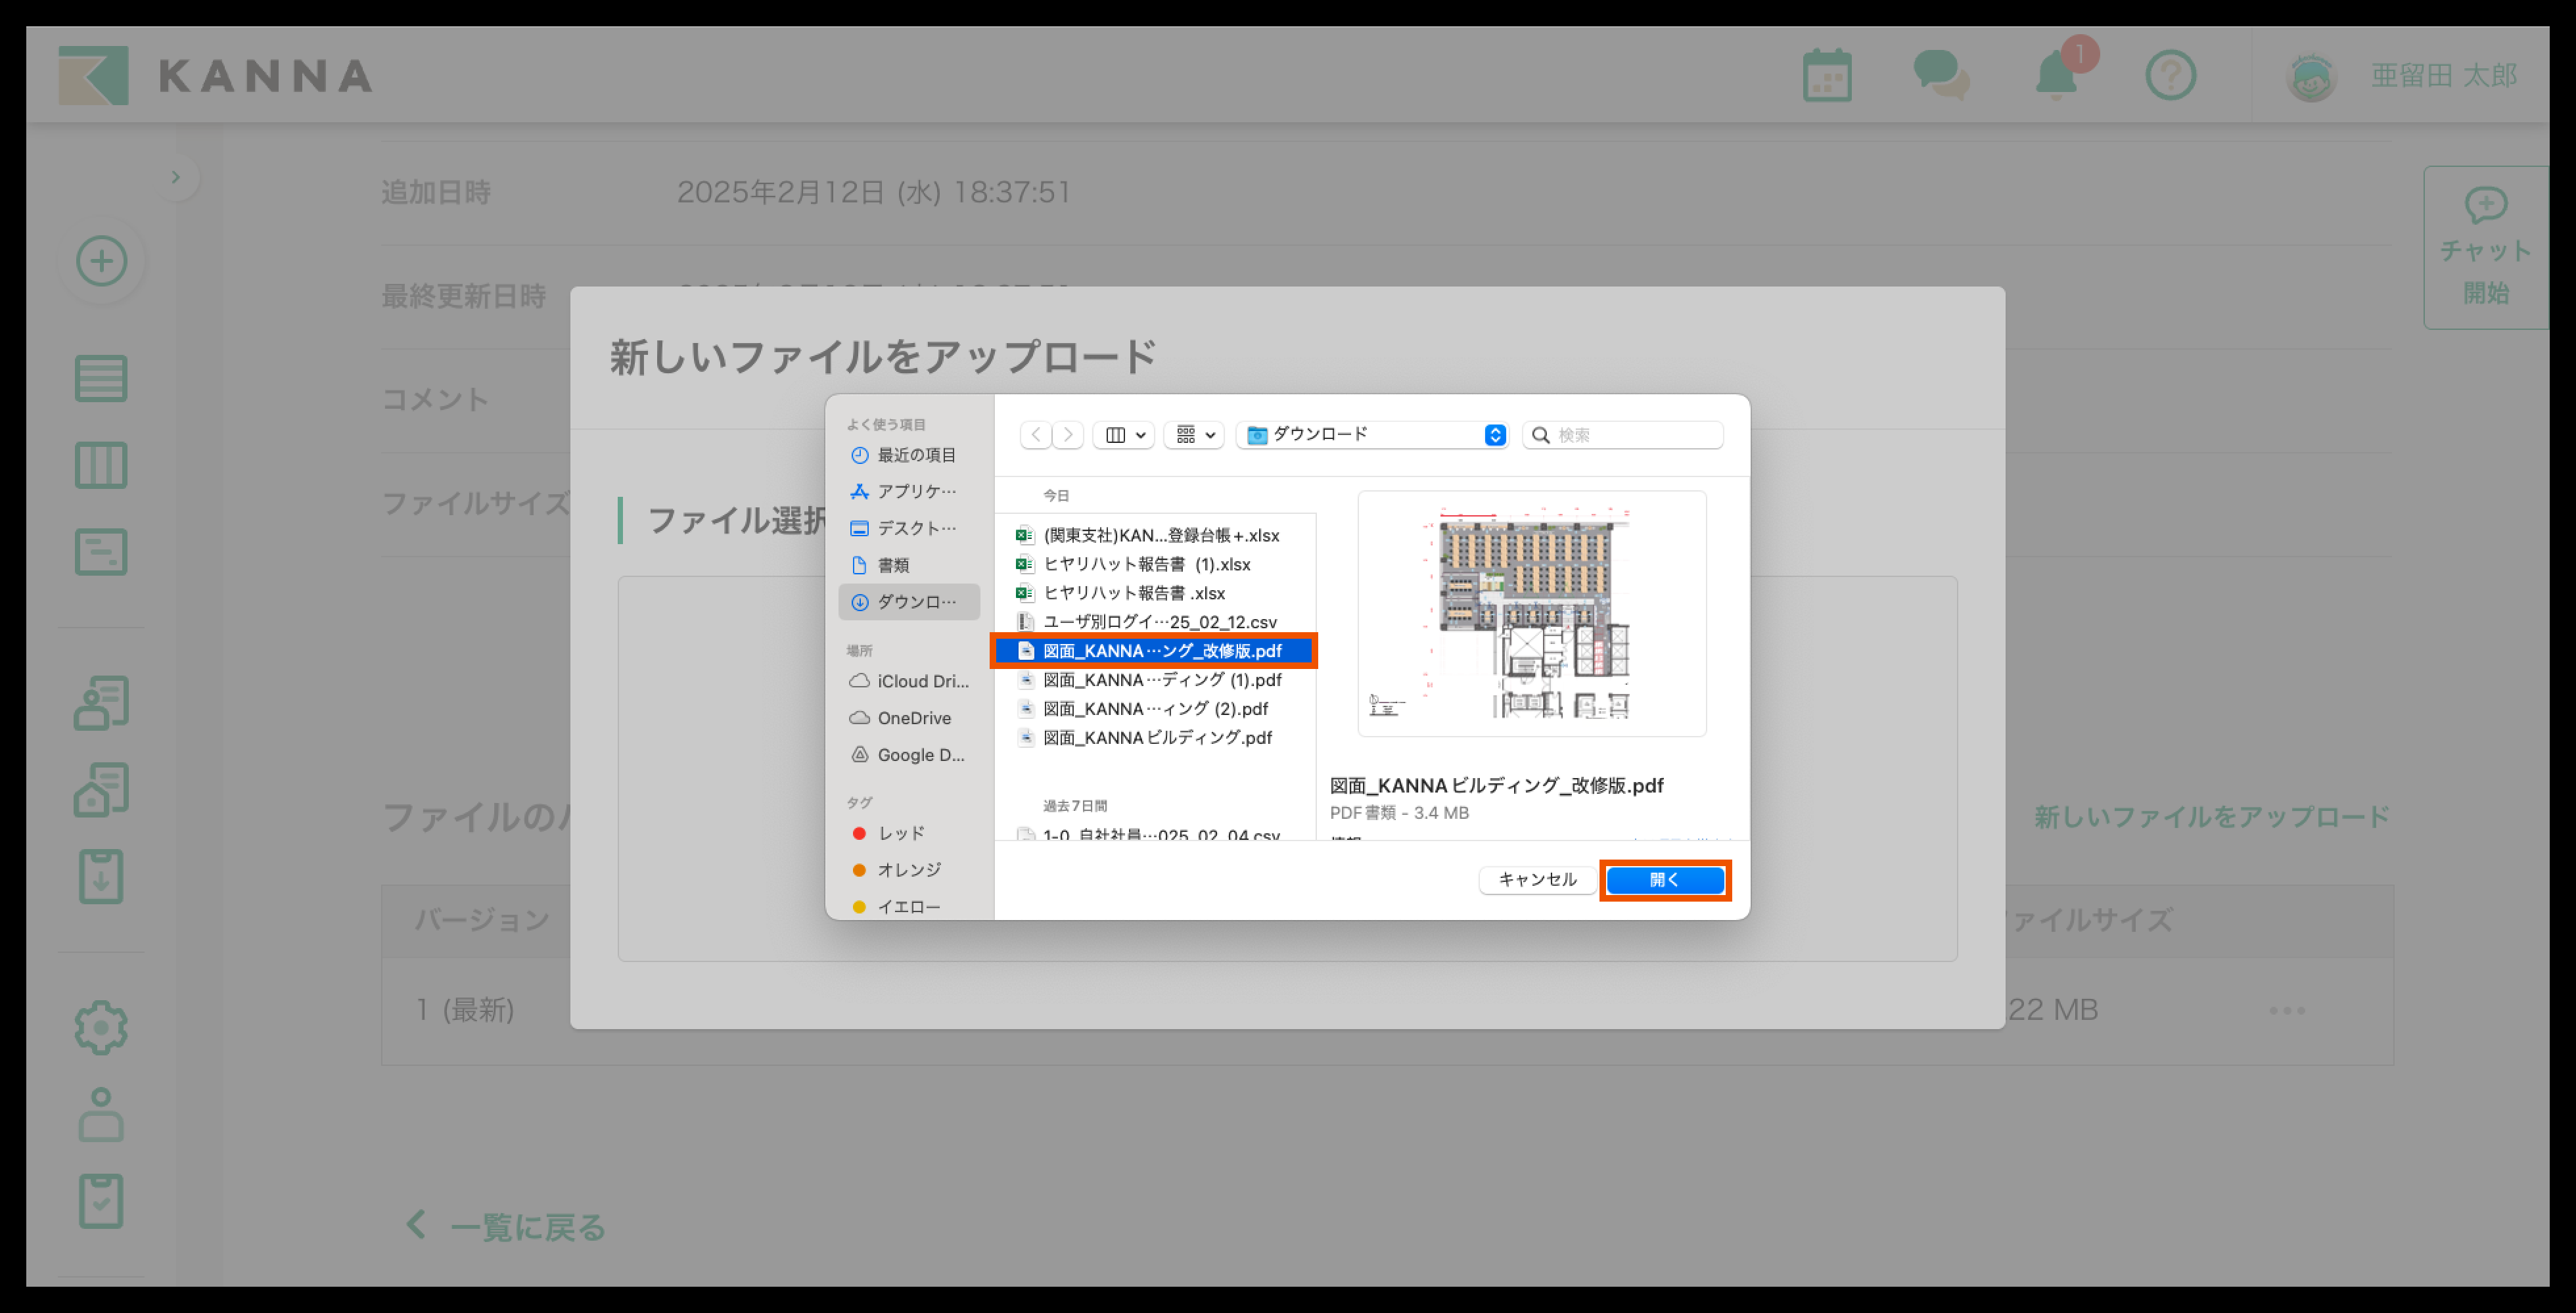The height and width of the screenshot is (1313, 2576).
Task: Open the settings gear in sidebar
Action: (x=101, y=1027)
